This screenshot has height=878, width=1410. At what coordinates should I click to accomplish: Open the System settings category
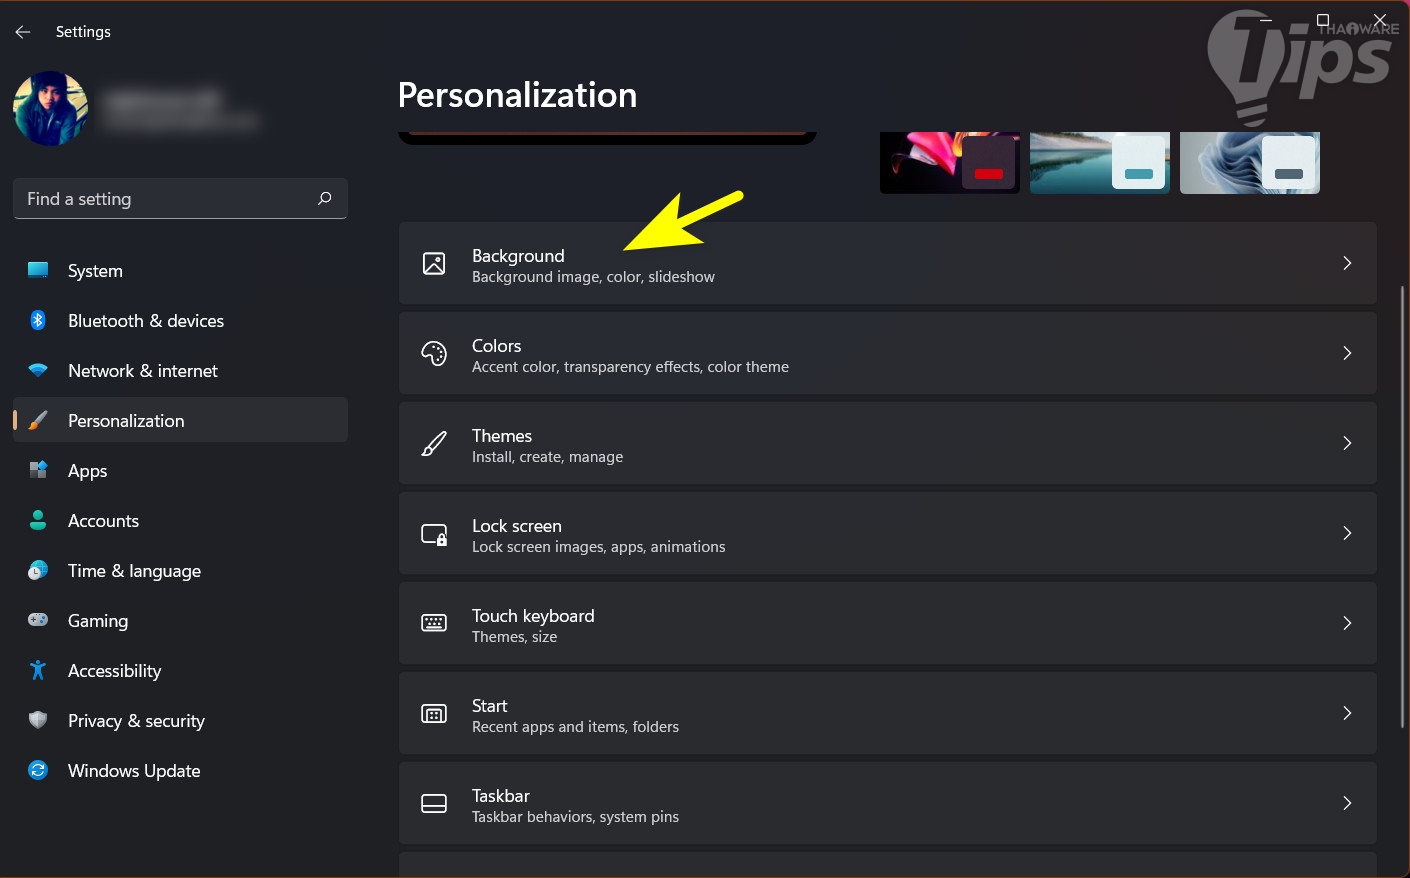tap(95, 271)
